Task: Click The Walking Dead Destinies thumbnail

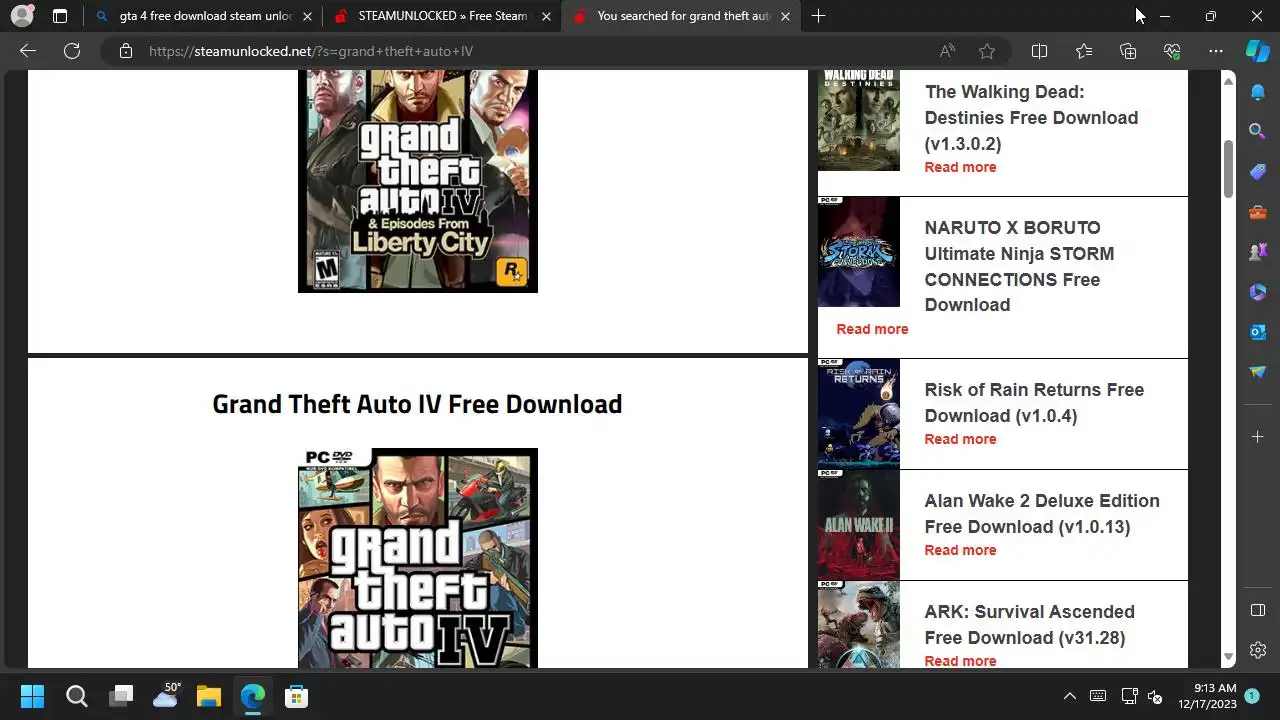Action: [859, 120]
